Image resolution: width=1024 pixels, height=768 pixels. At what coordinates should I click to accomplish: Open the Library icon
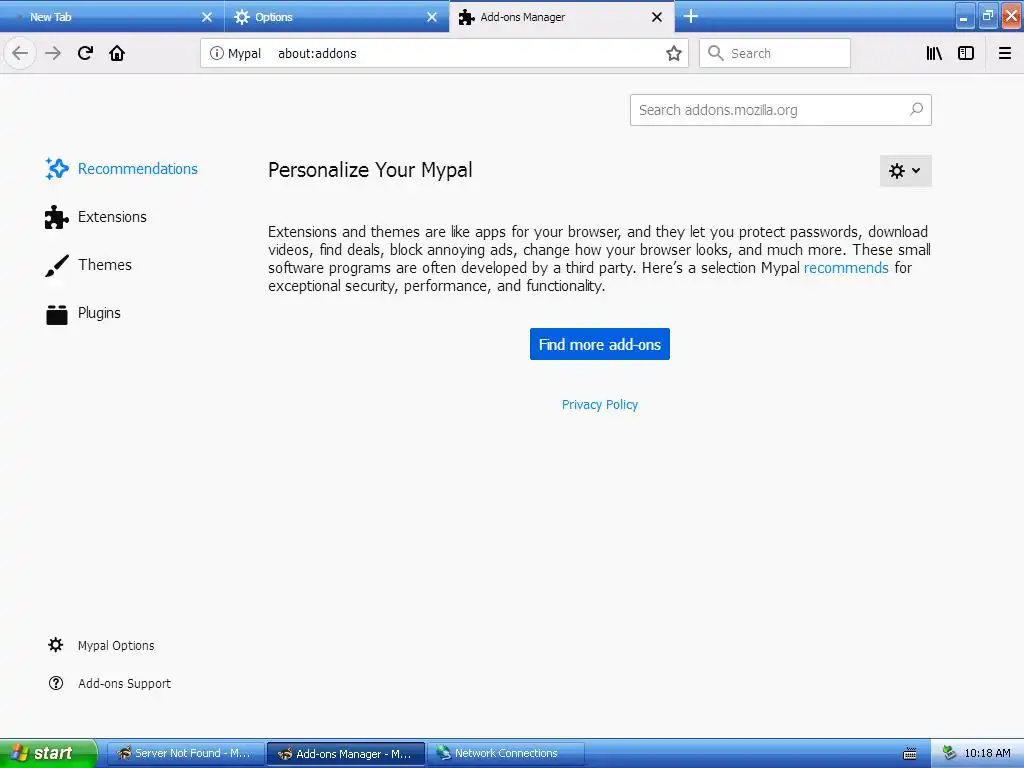[x=934, y=53]
